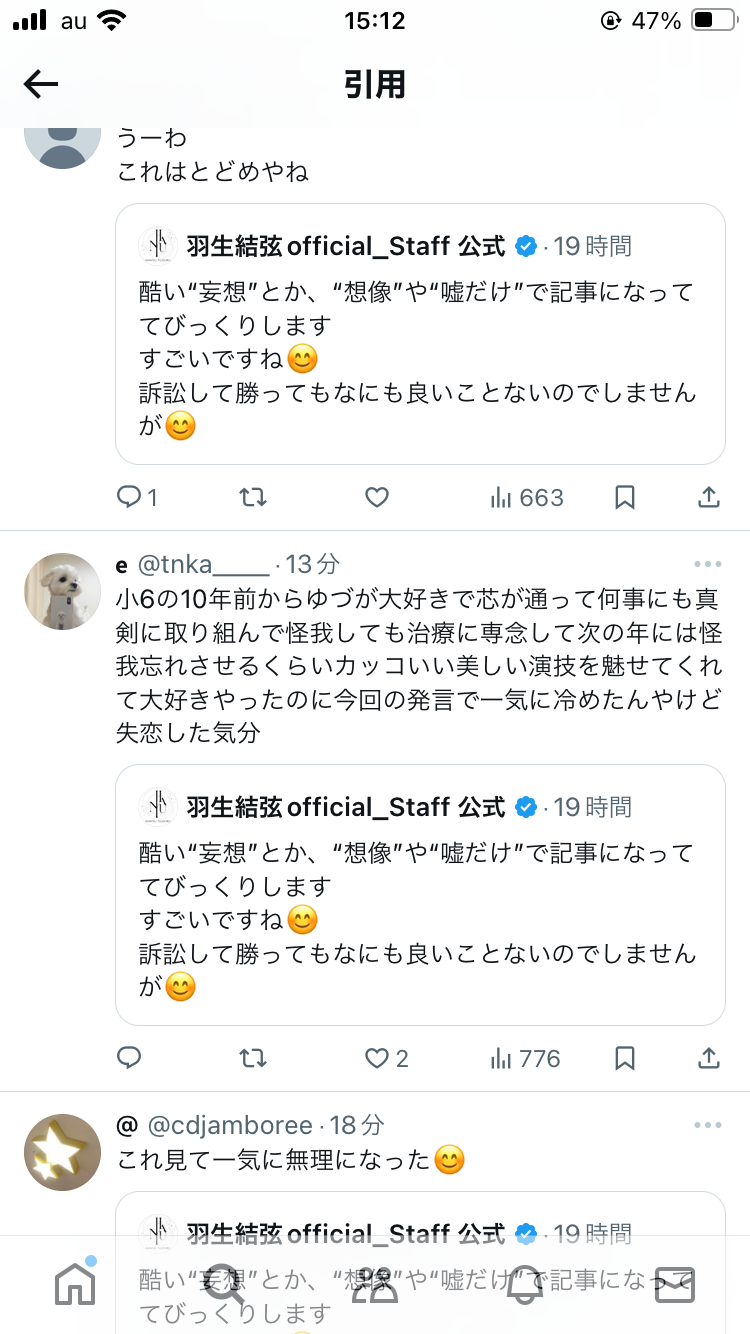The height and width of the screenshot is (1334, 750).
Task: Open @tnka____ profile from handle
Action: pyautogui.click(x=203, y=565)
